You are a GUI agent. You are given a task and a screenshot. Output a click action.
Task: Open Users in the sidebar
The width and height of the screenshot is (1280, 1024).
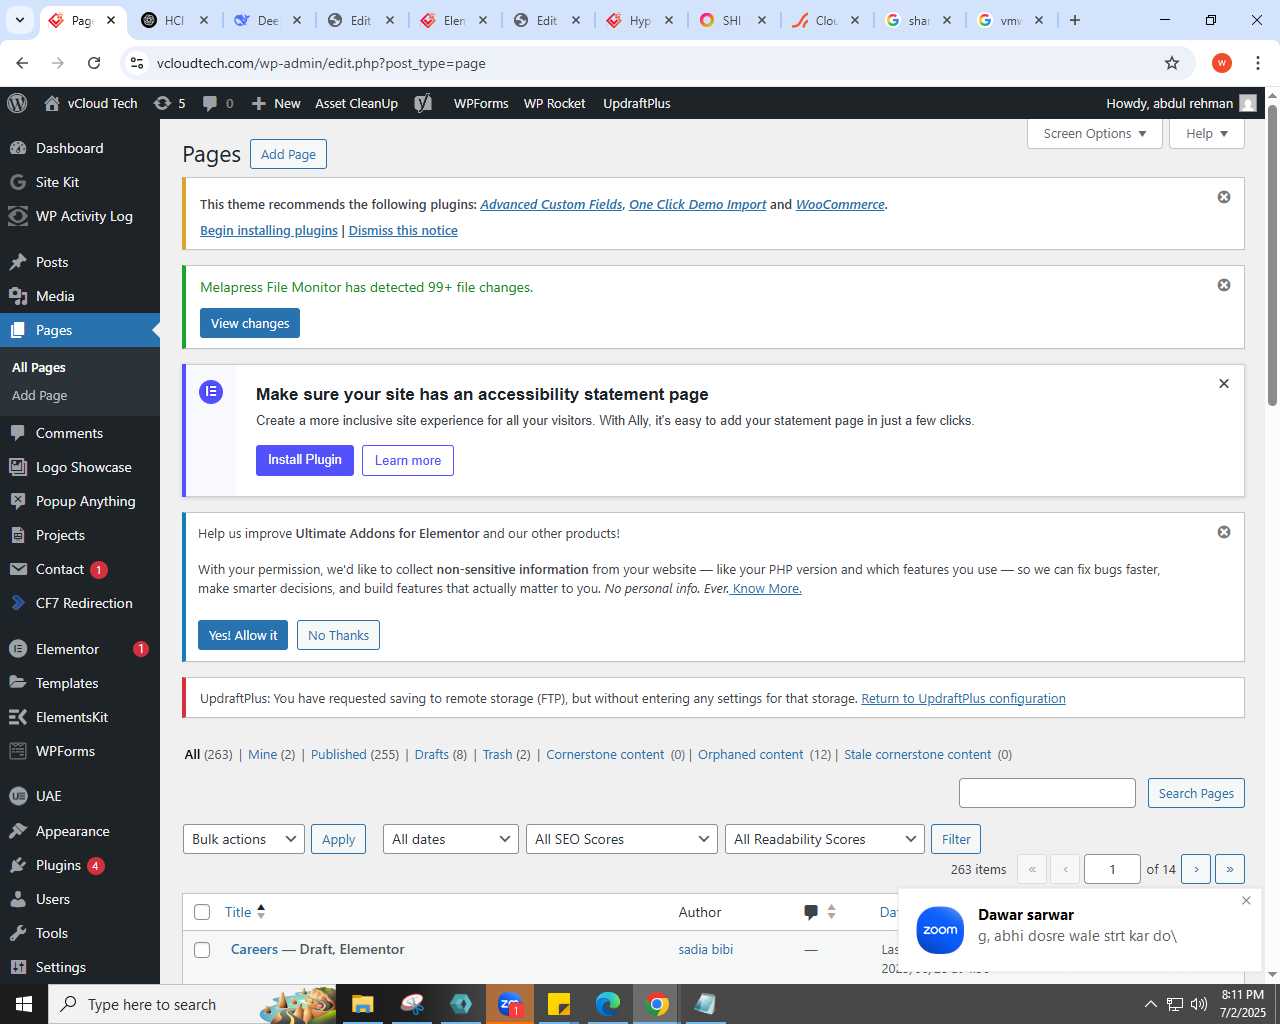point(80,899)
